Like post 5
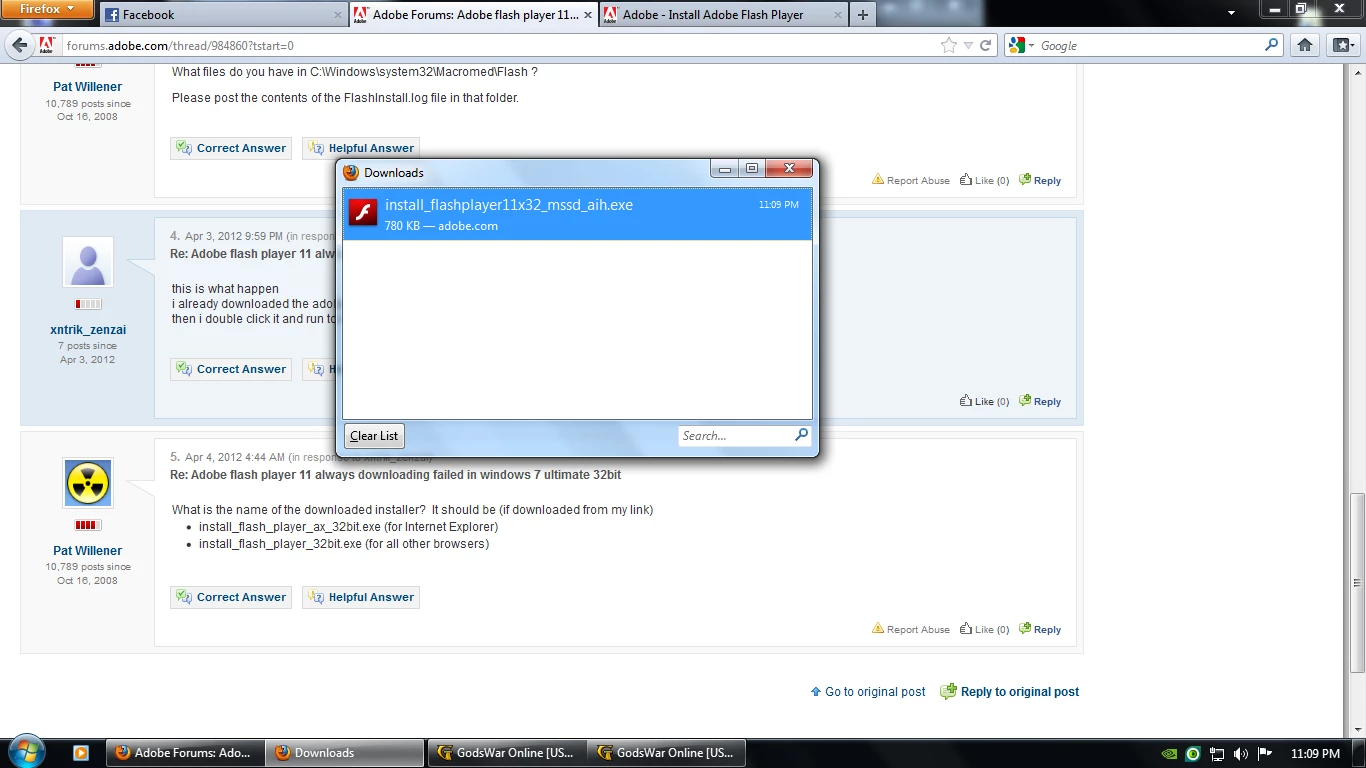The height and width of the screenshot is (768, 1366). (x=984, y=629)
